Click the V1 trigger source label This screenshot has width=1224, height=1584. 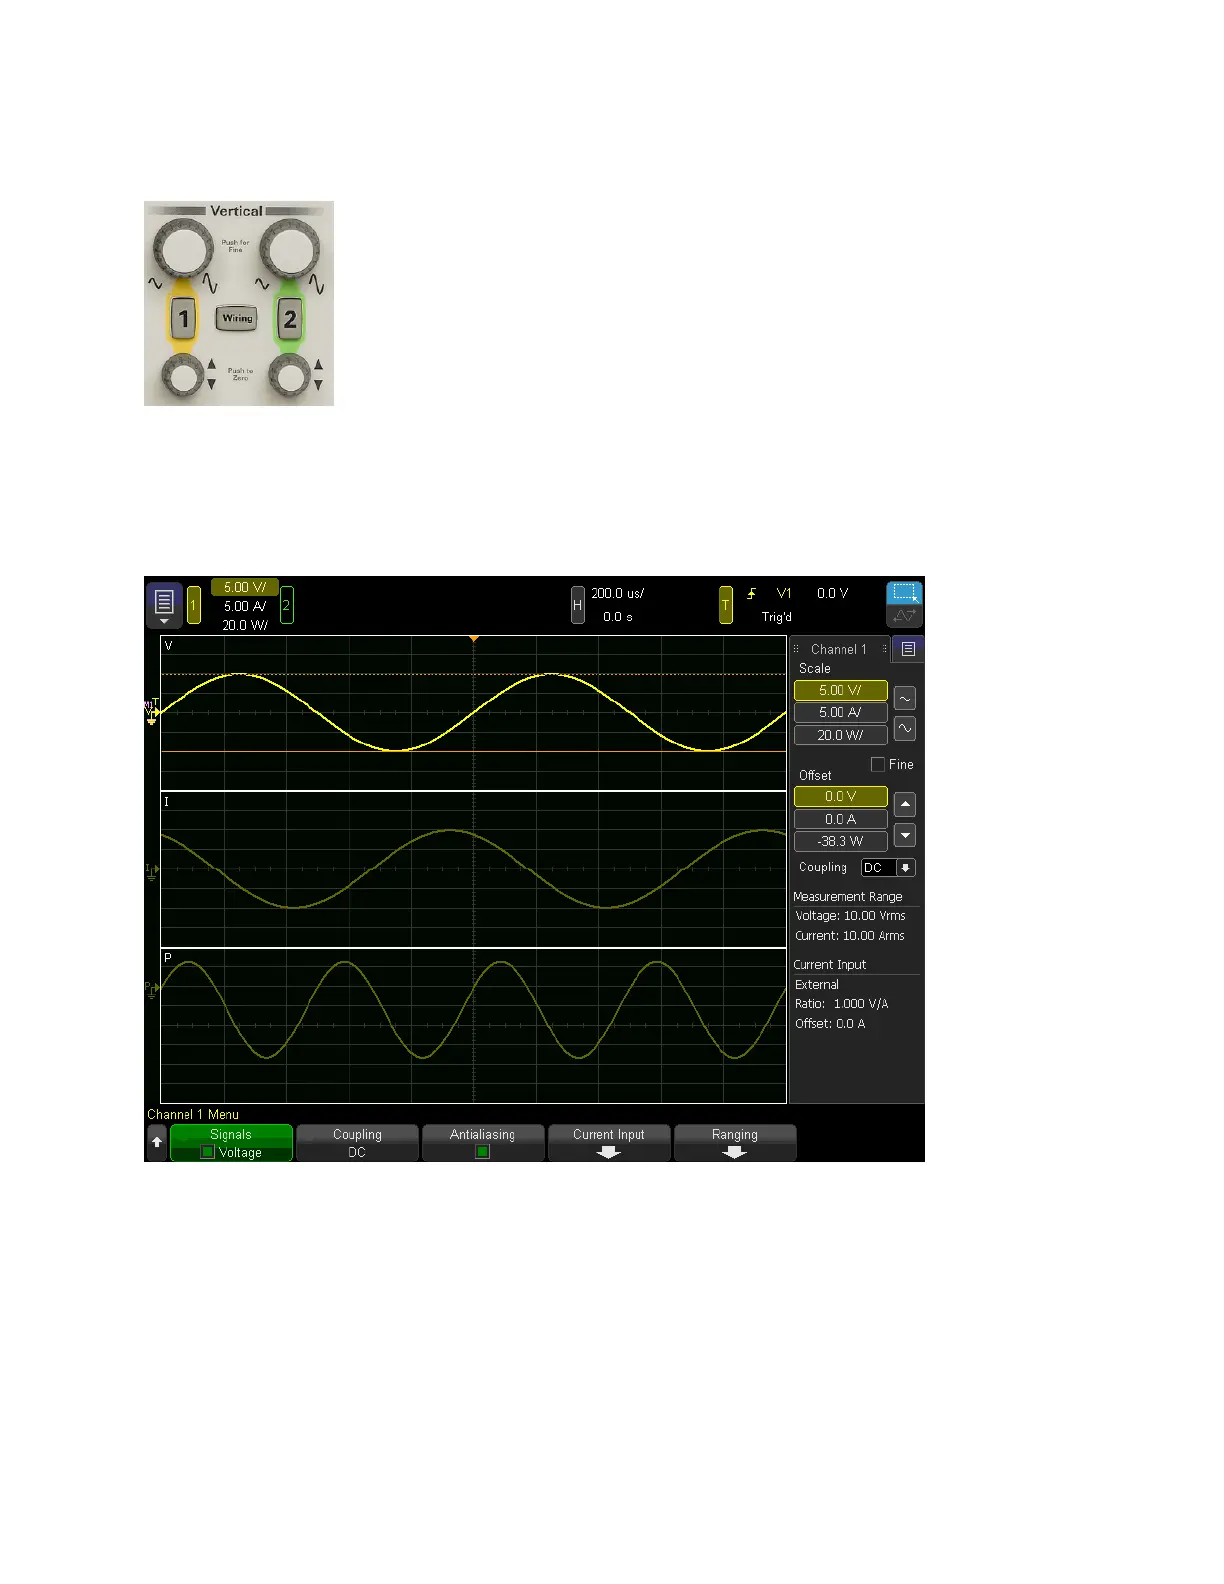pos(784,593)
